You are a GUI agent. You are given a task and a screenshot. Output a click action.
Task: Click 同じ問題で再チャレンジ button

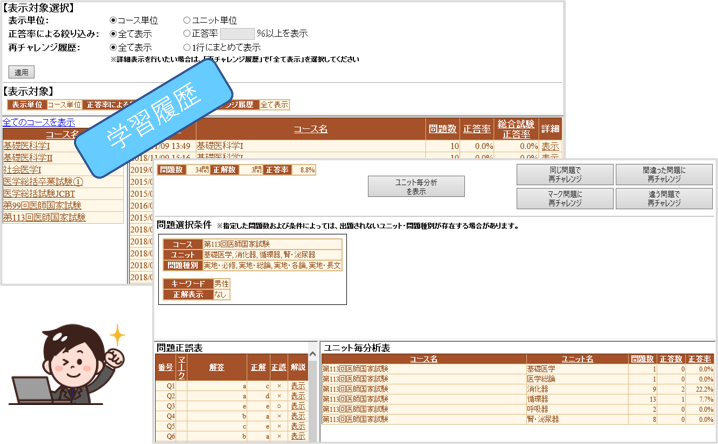pyautogui.click(x=558, y=174)
